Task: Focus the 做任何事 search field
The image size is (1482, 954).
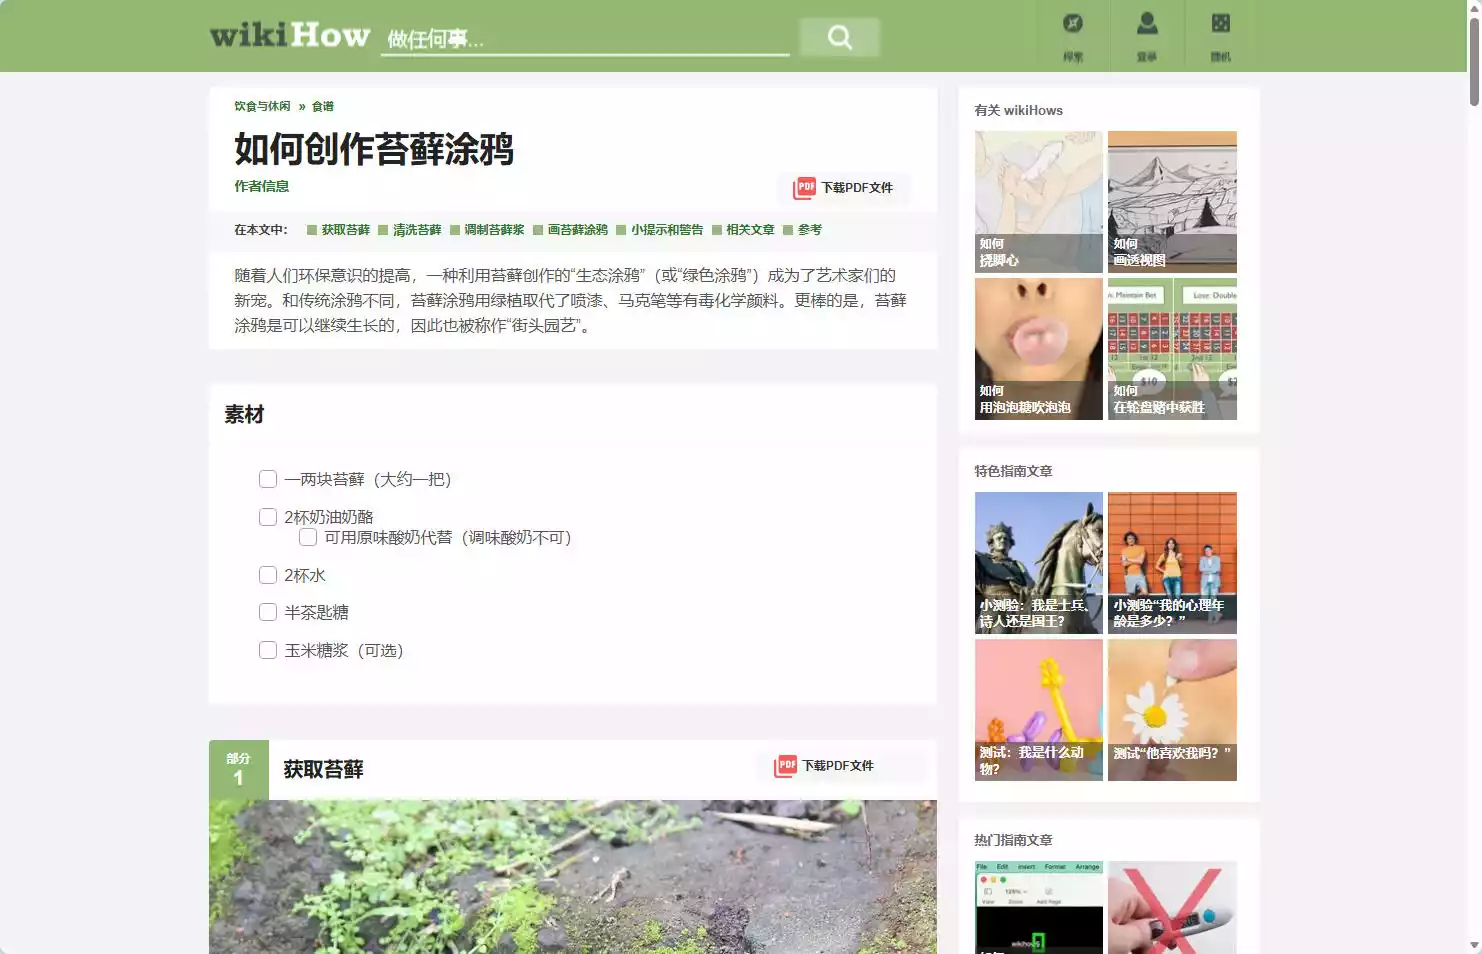Action: click(x=585, y=38)
